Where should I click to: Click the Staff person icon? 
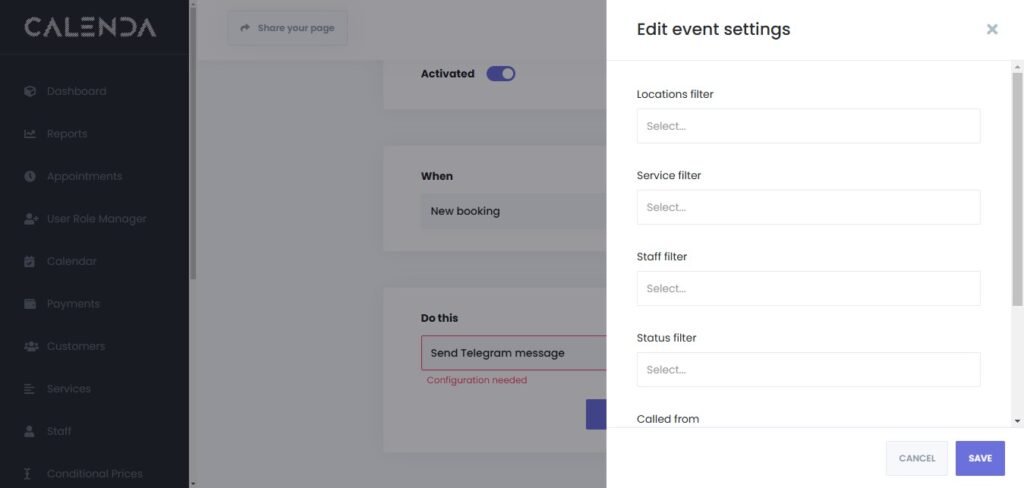point(30,431)
